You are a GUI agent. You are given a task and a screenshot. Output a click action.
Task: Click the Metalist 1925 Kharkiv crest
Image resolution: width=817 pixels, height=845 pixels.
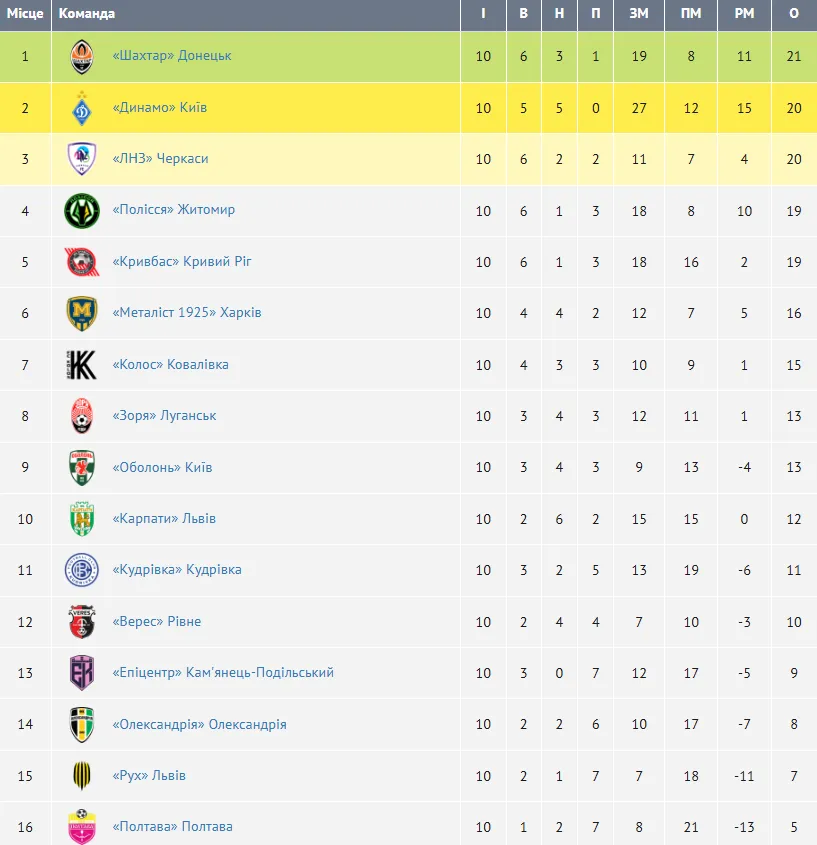coord(82,314)
